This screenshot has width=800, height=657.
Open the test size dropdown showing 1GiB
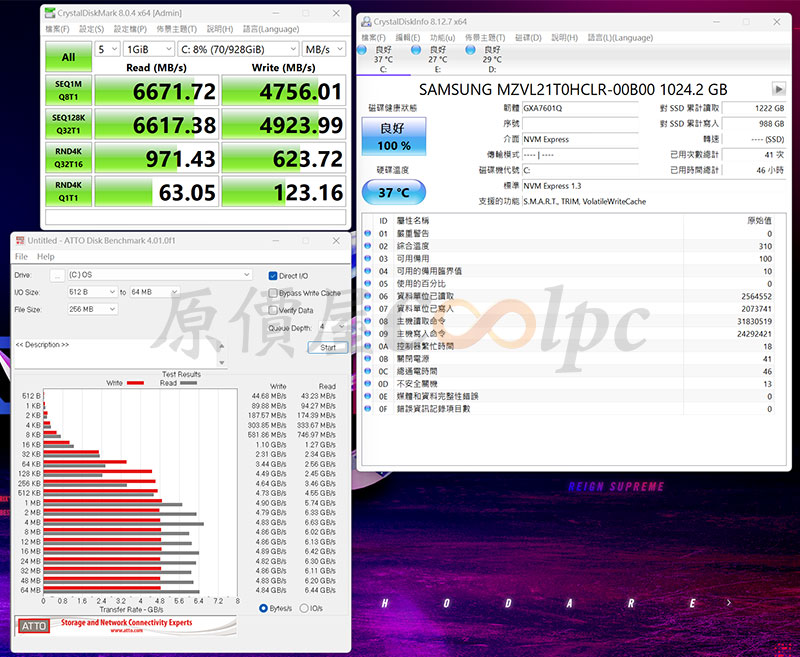click(x=148, y=49)
